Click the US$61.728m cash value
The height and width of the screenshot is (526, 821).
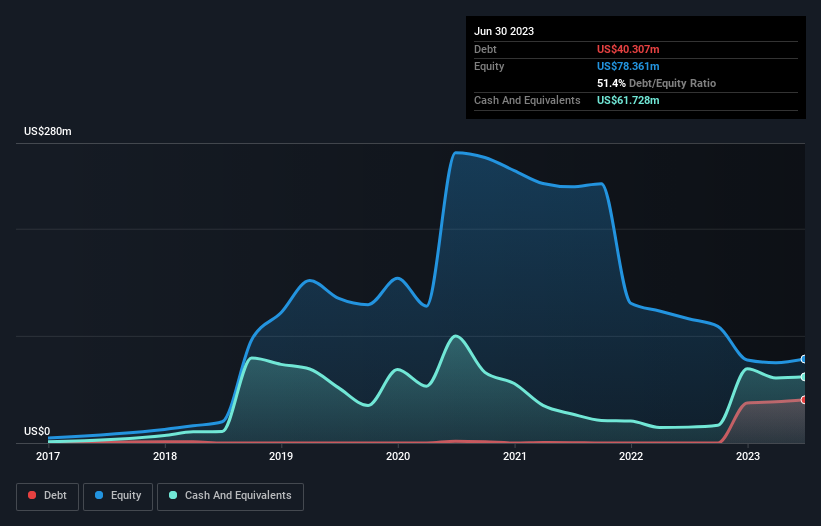tap(628, 100)
